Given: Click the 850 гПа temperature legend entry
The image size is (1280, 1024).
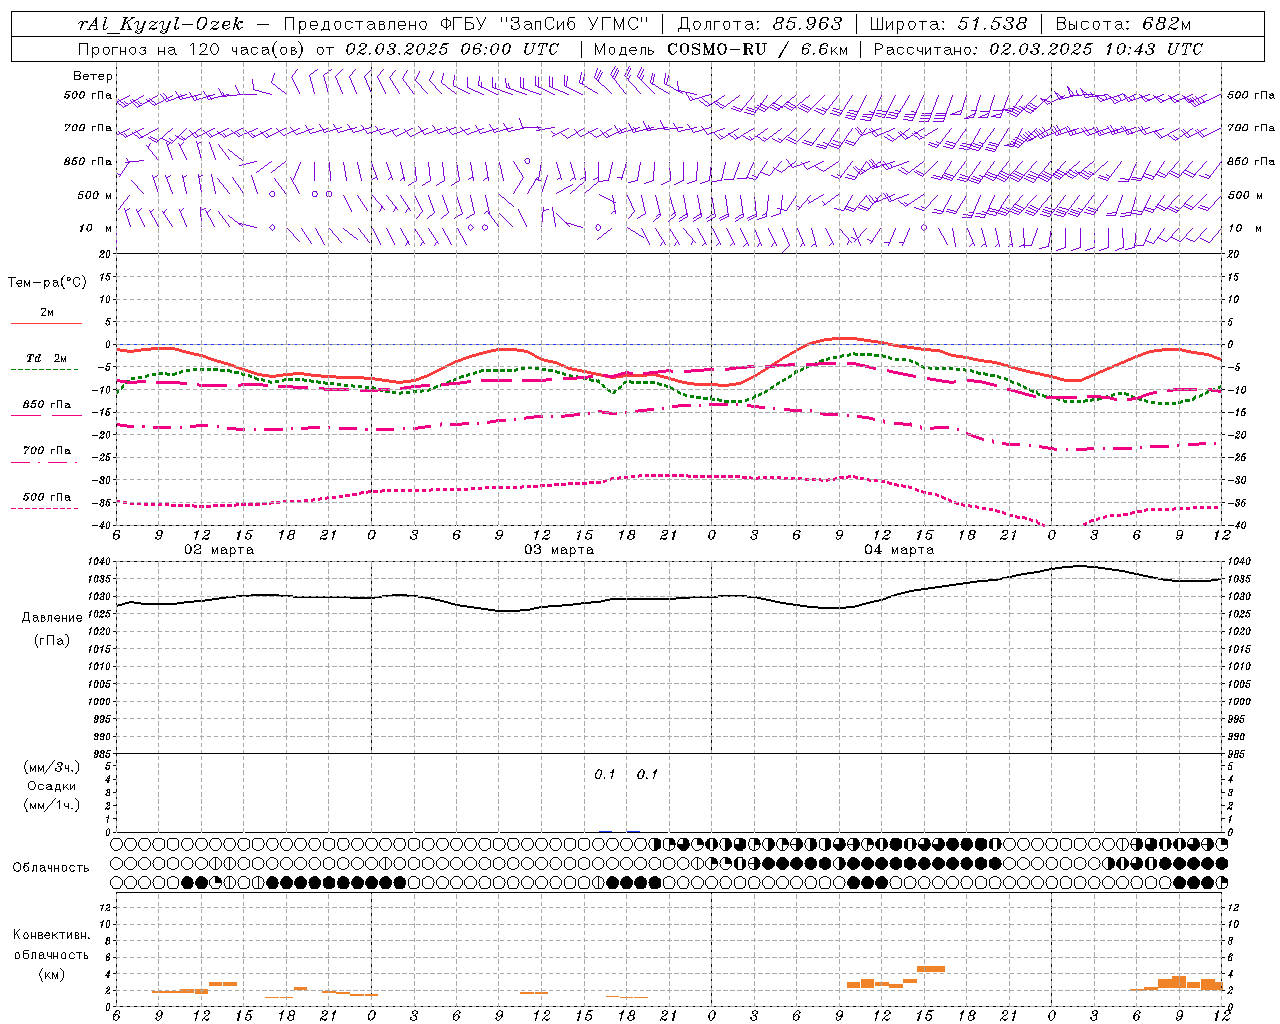Looking at the screenshot, I should point(46,404).
